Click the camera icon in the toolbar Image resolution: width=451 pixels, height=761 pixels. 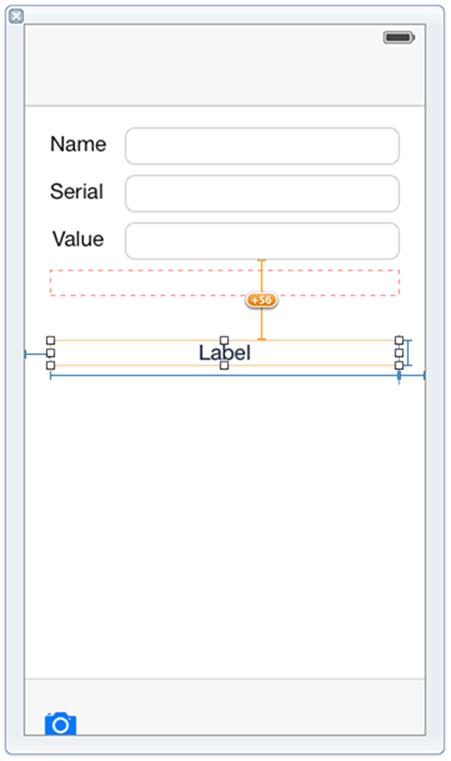pos(61,724)
